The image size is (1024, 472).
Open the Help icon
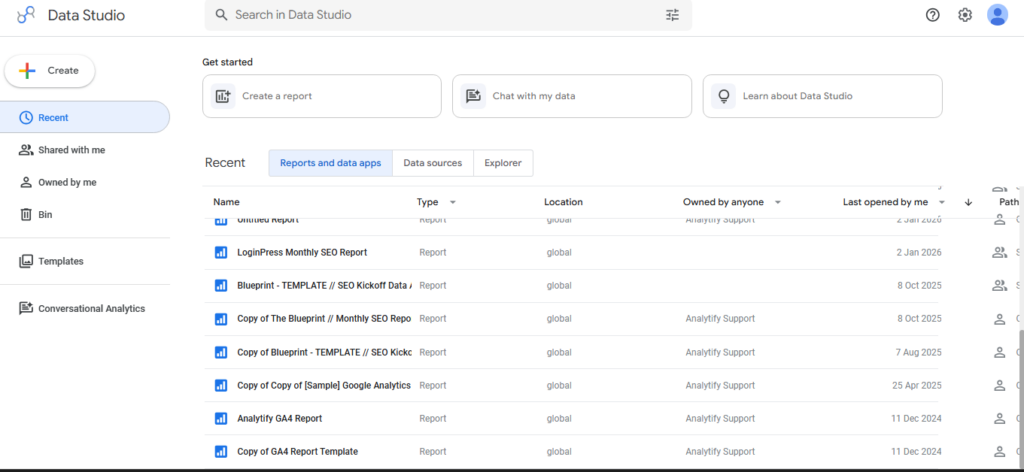[x=933, y=15]
